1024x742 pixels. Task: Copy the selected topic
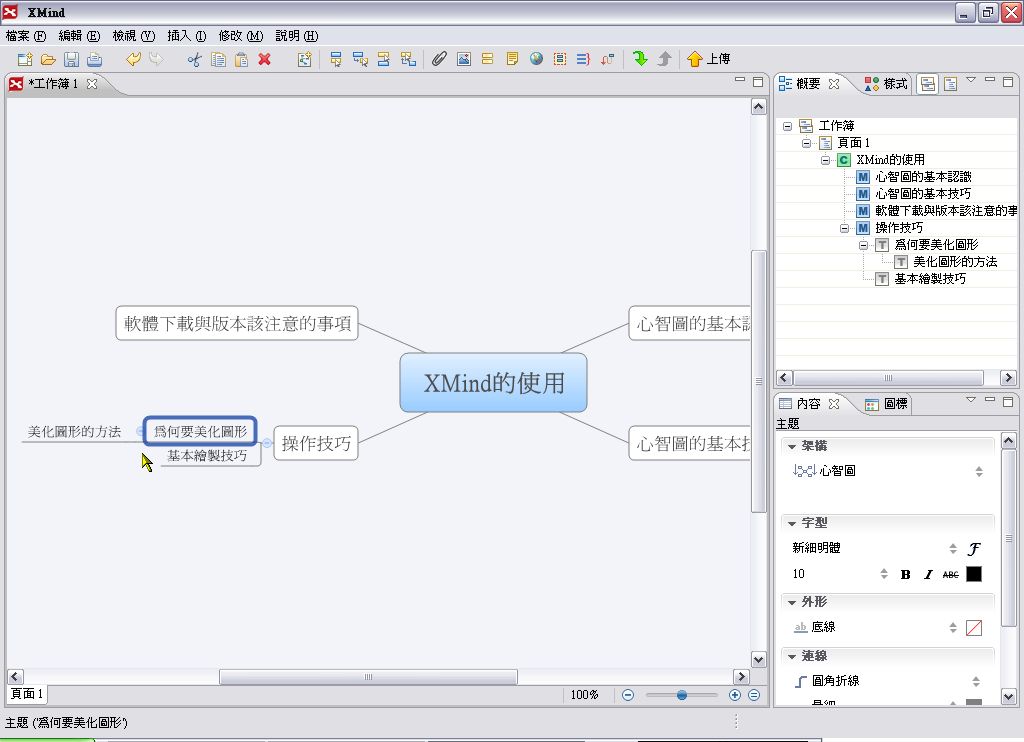(218, 59)
